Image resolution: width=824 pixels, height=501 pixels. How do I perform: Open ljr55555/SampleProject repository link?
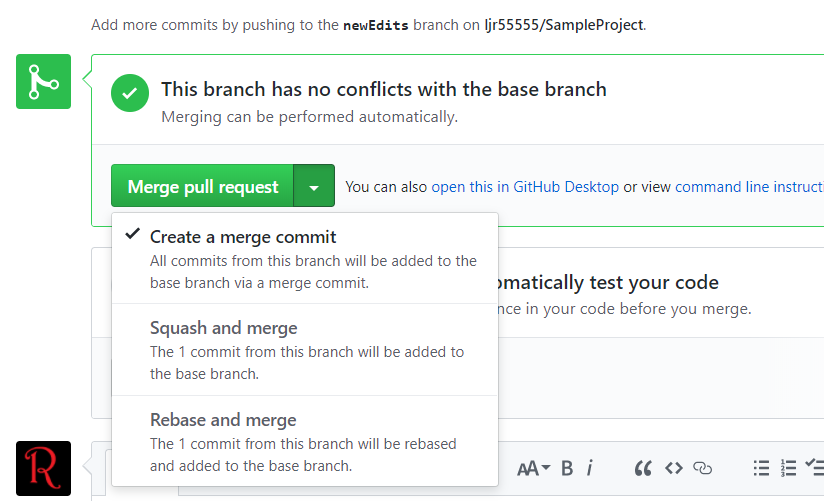click(564, 25)
